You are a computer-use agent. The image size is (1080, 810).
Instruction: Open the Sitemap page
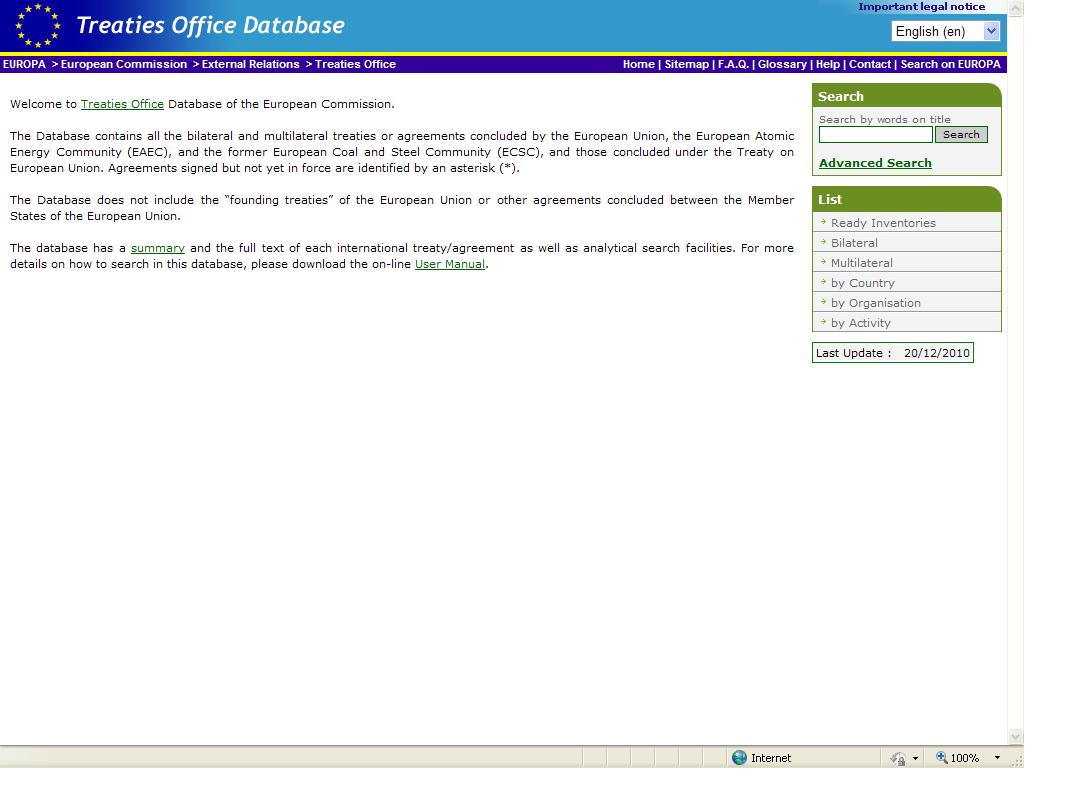(x=686, y=64)
